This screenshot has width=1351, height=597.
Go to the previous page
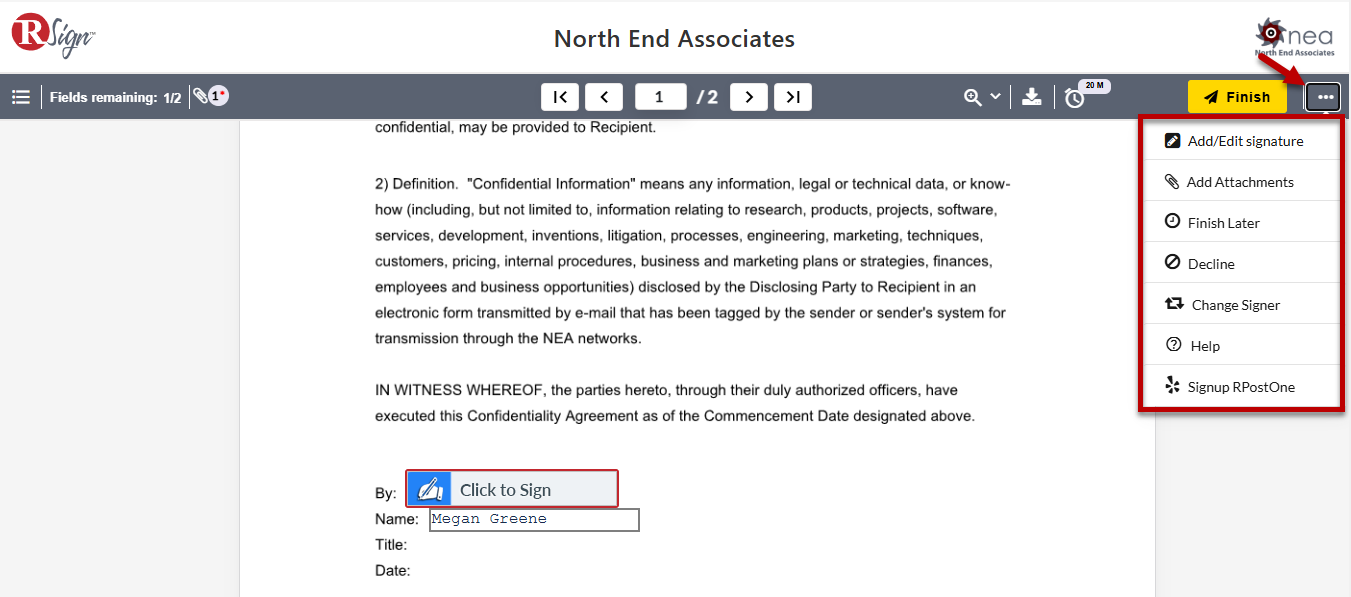point(604,97)
